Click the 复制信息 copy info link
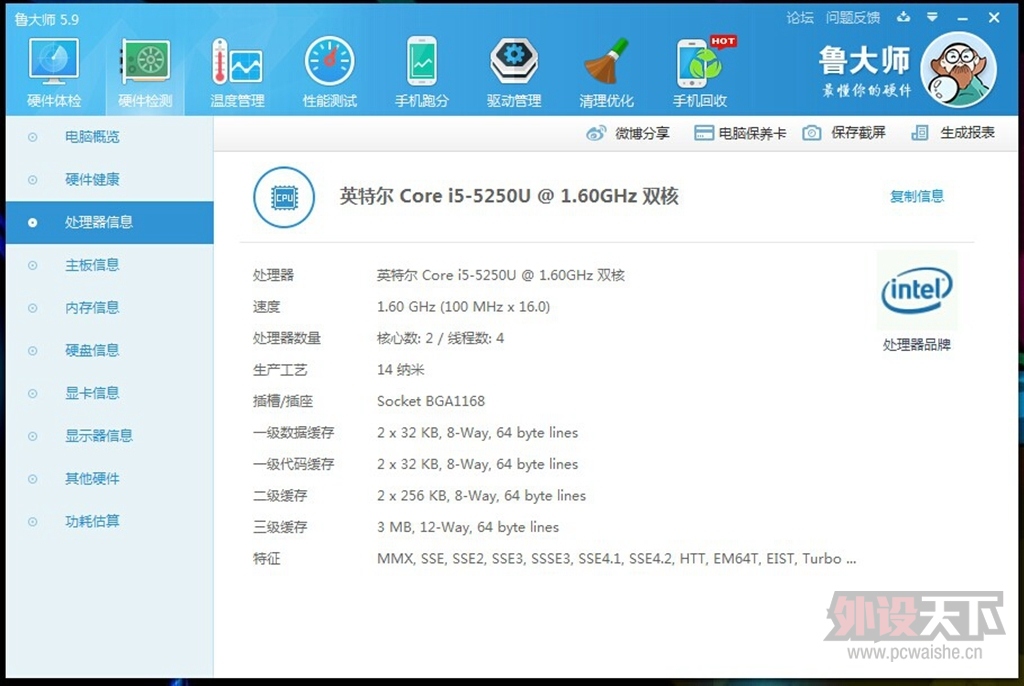Screen dimensions: 1024x686 [916, 196]
